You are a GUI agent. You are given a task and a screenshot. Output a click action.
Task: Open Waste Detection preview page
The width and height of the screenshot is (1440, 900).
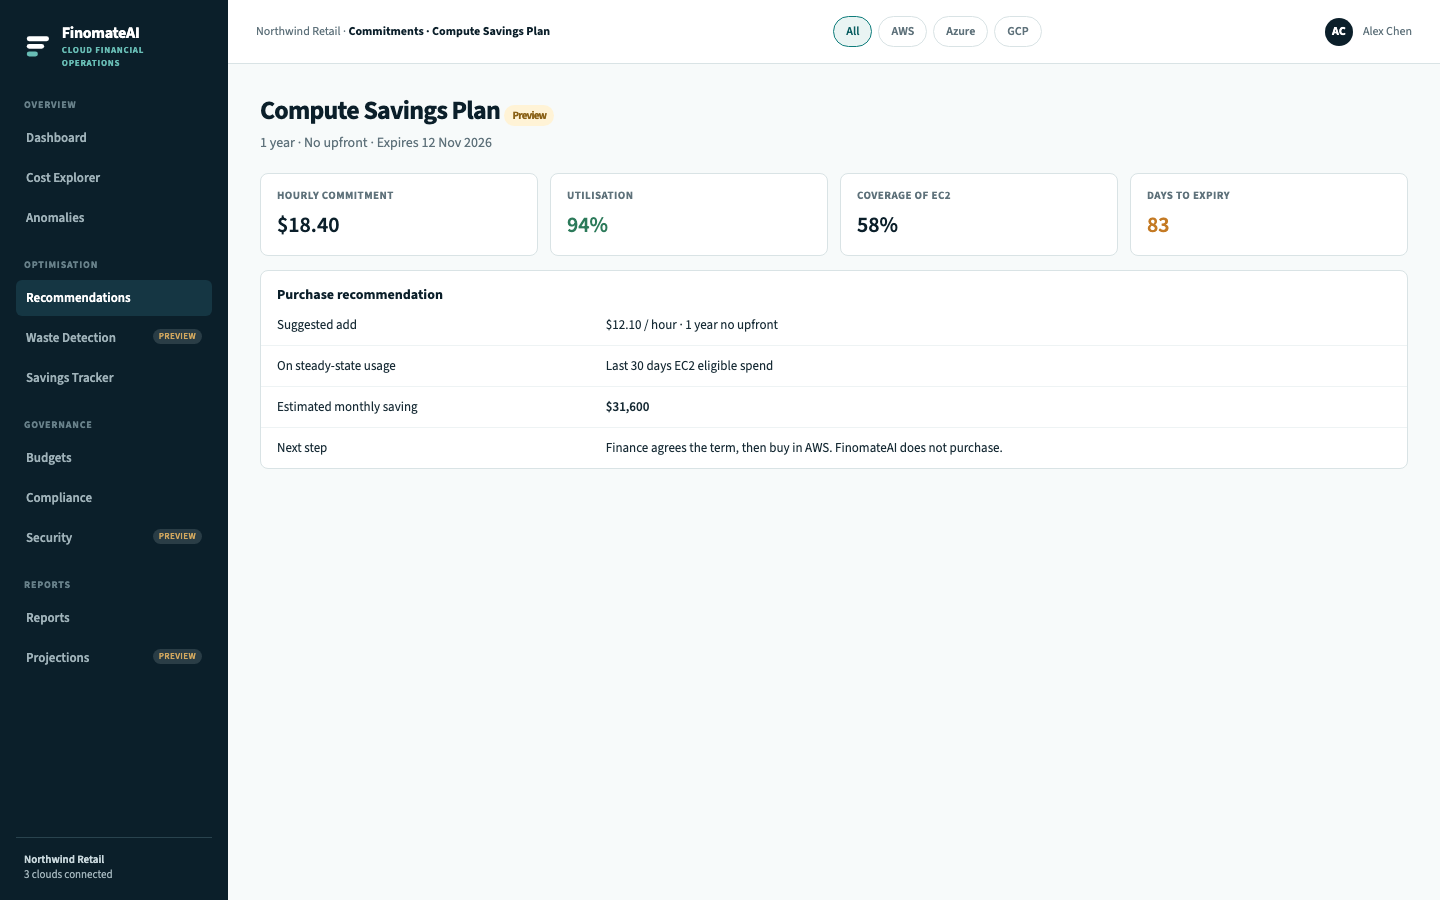tap(114, 338)
